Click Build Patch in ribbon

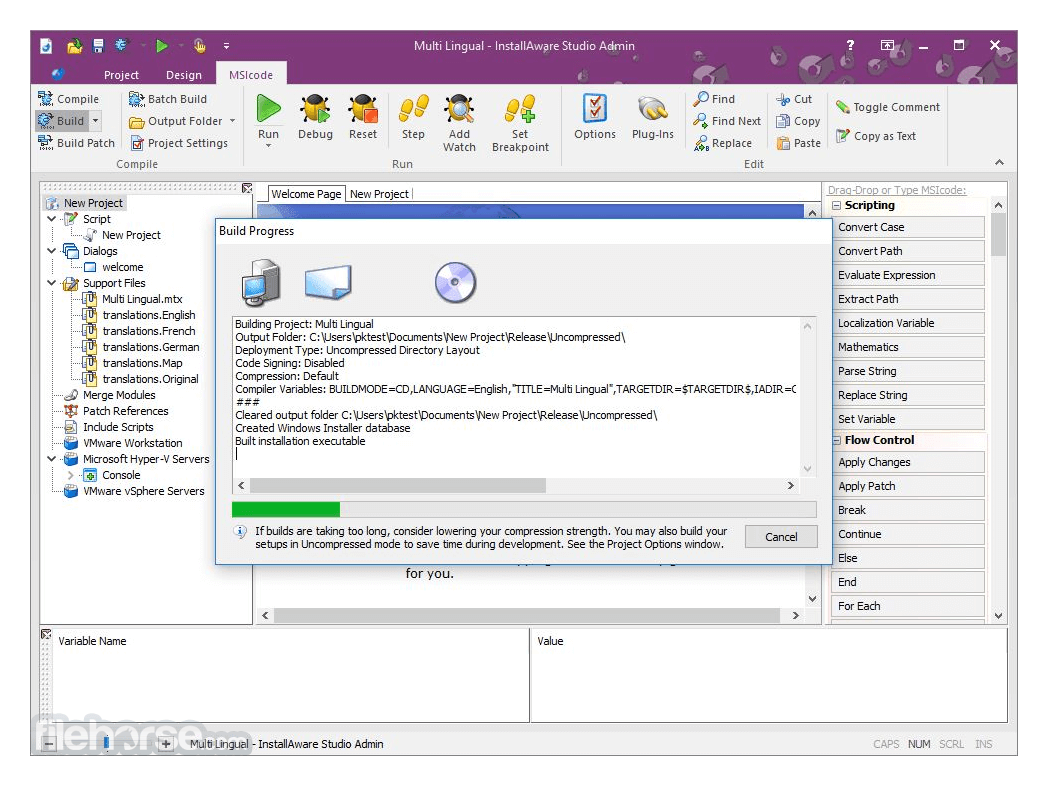[76, 143]
